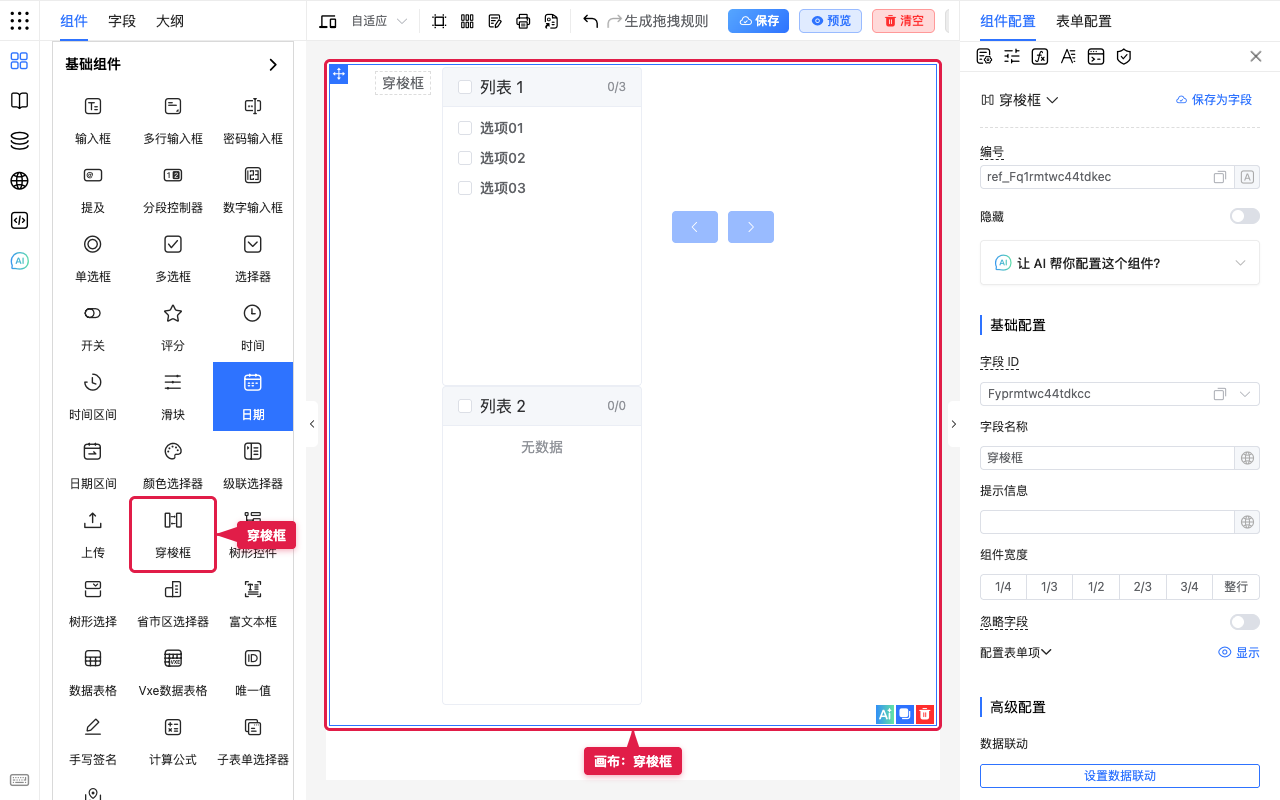This screenshot has height=800, width=1280.
Task: Select the 评分 rating star component
Action: [x=173, y=327]
